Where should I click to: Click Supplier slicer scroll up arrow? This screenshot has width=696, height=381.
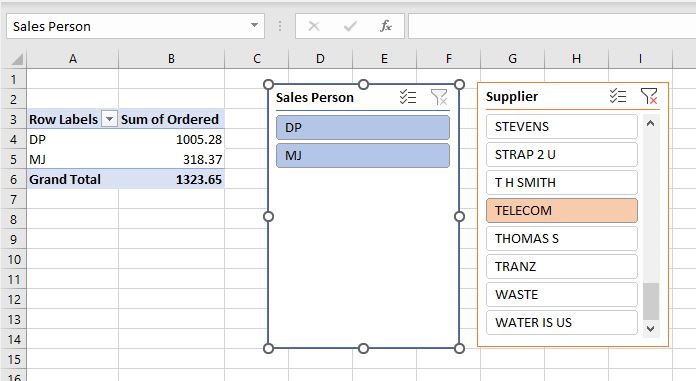651,123
